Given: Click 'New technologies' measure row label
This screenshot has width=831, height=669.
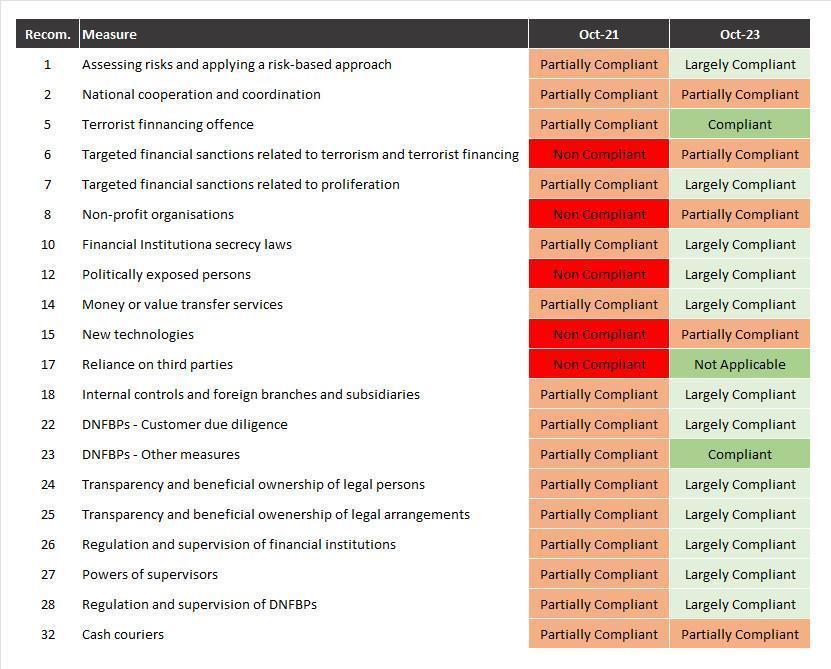Looking at the screenshot, I should 138,334.
